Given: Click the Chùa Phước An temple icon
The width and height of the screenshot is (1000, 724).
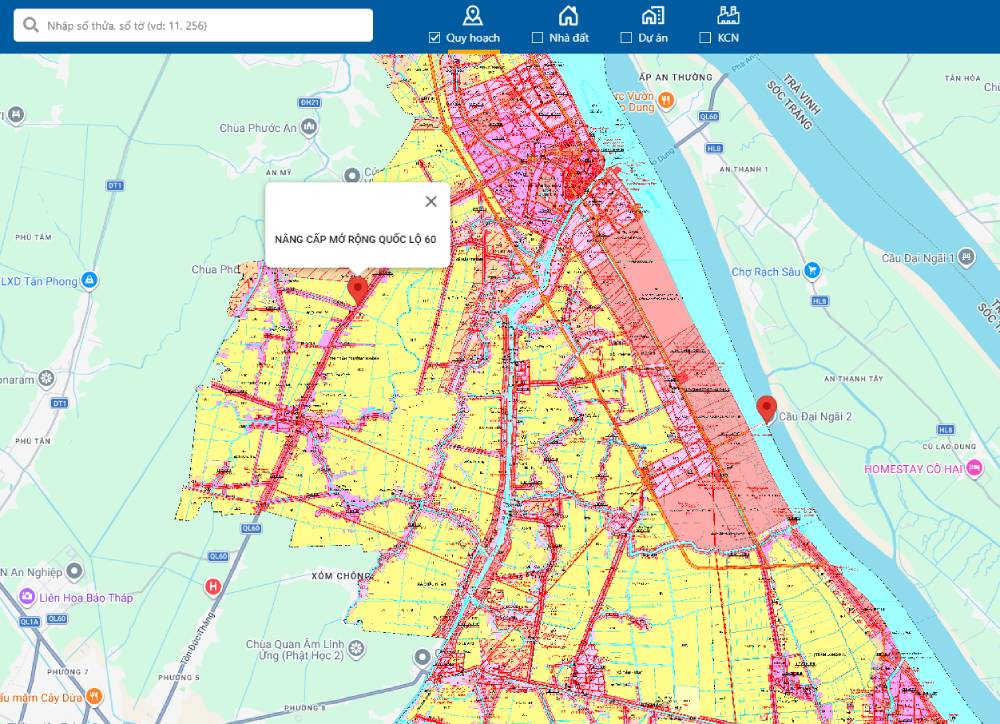Looking at the screenshot, I should click(310, 127).
